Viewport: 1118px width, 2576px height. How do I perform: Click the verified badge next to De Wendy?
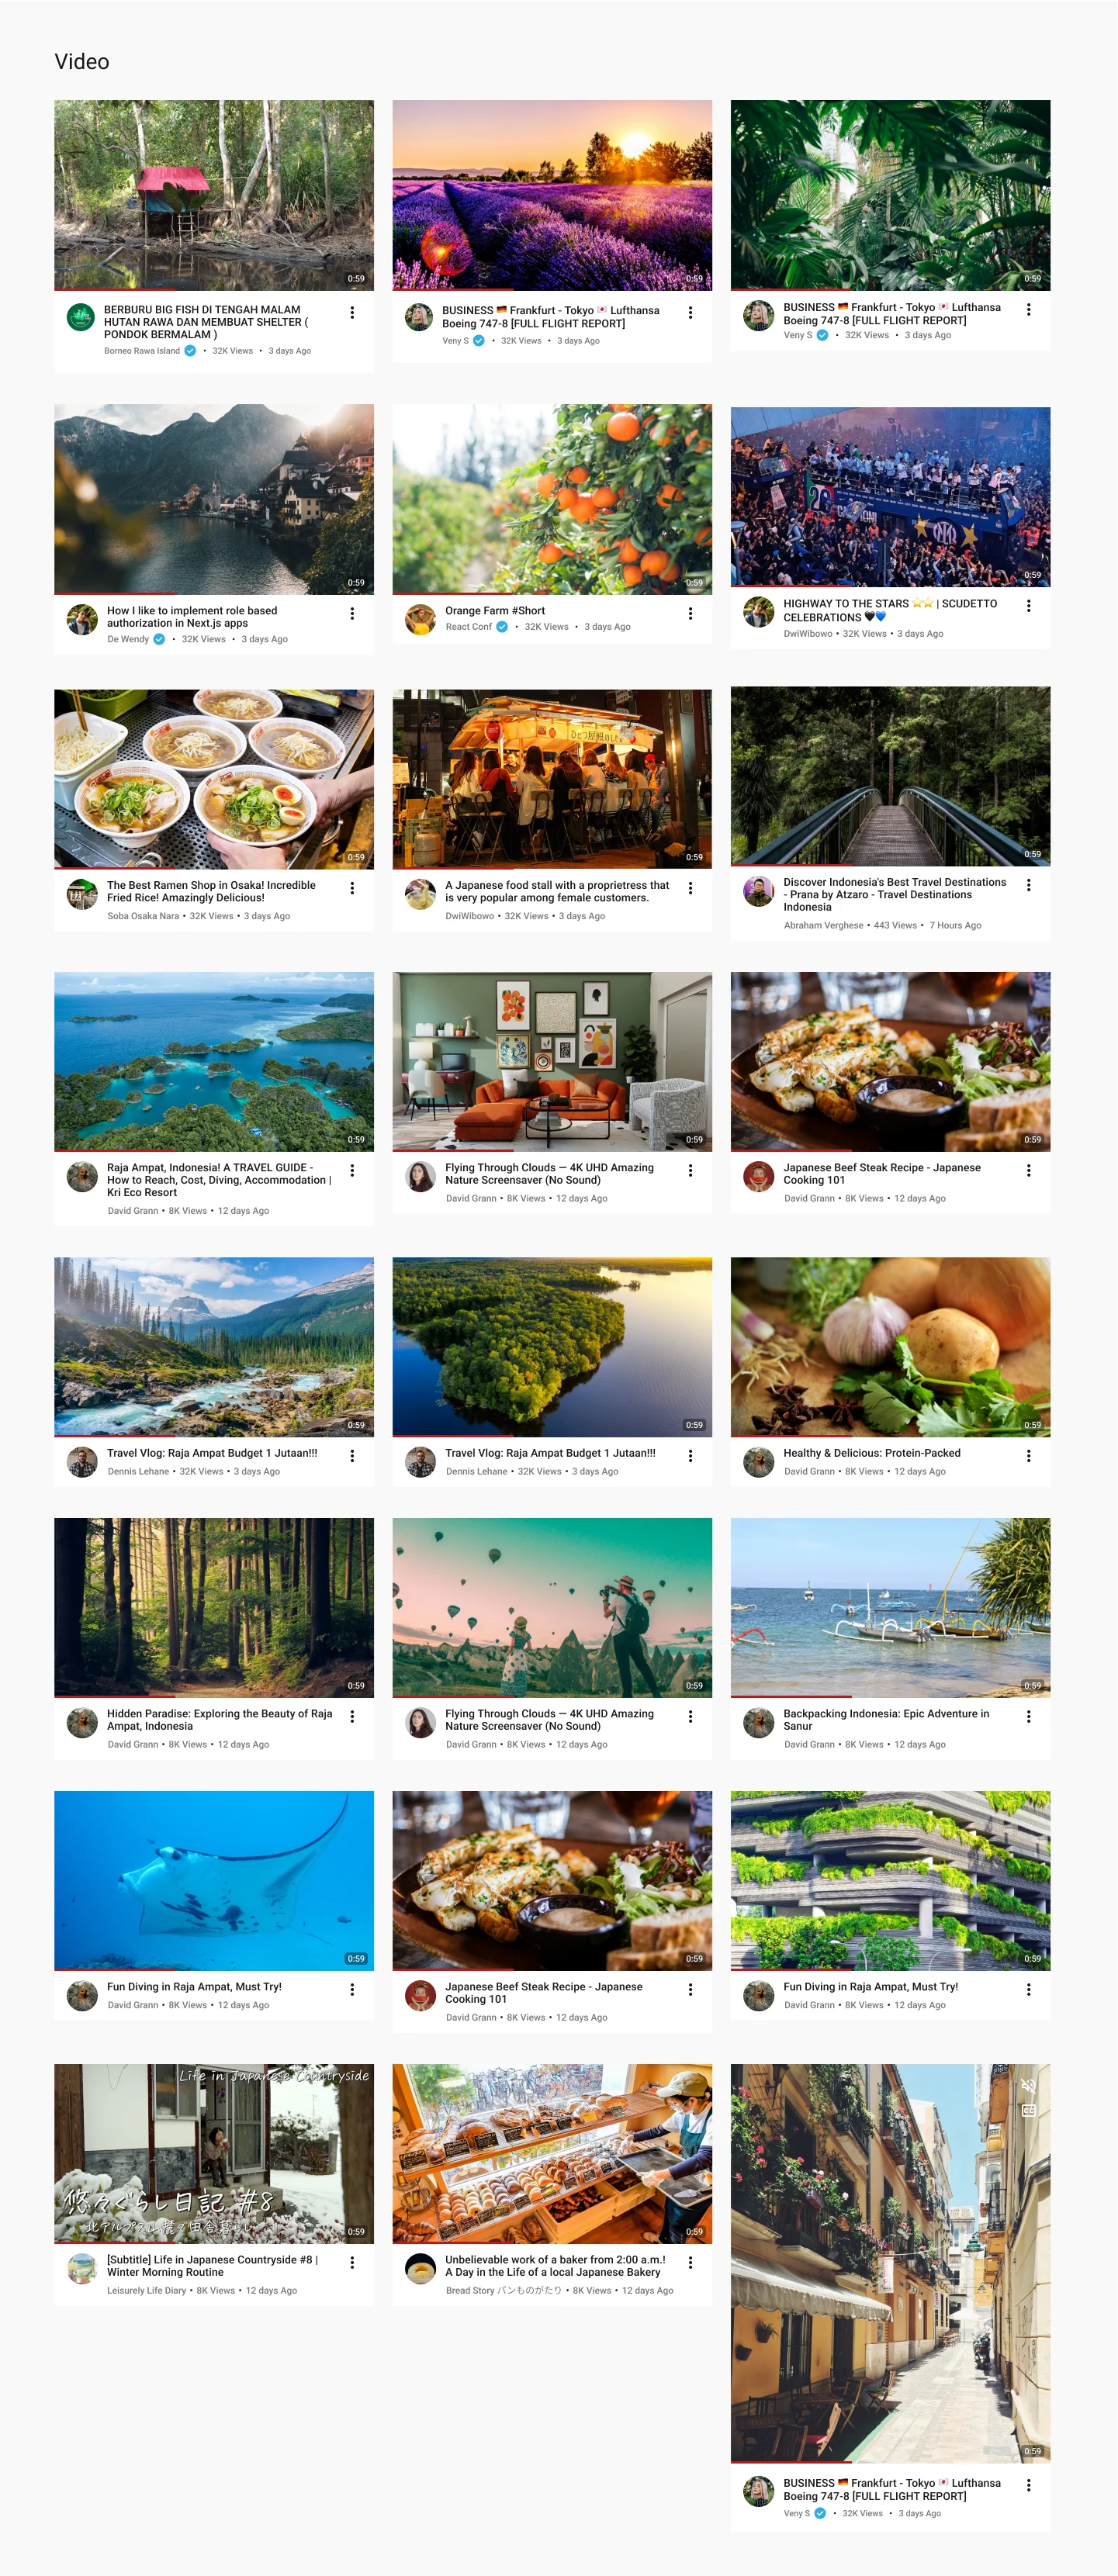159,639
